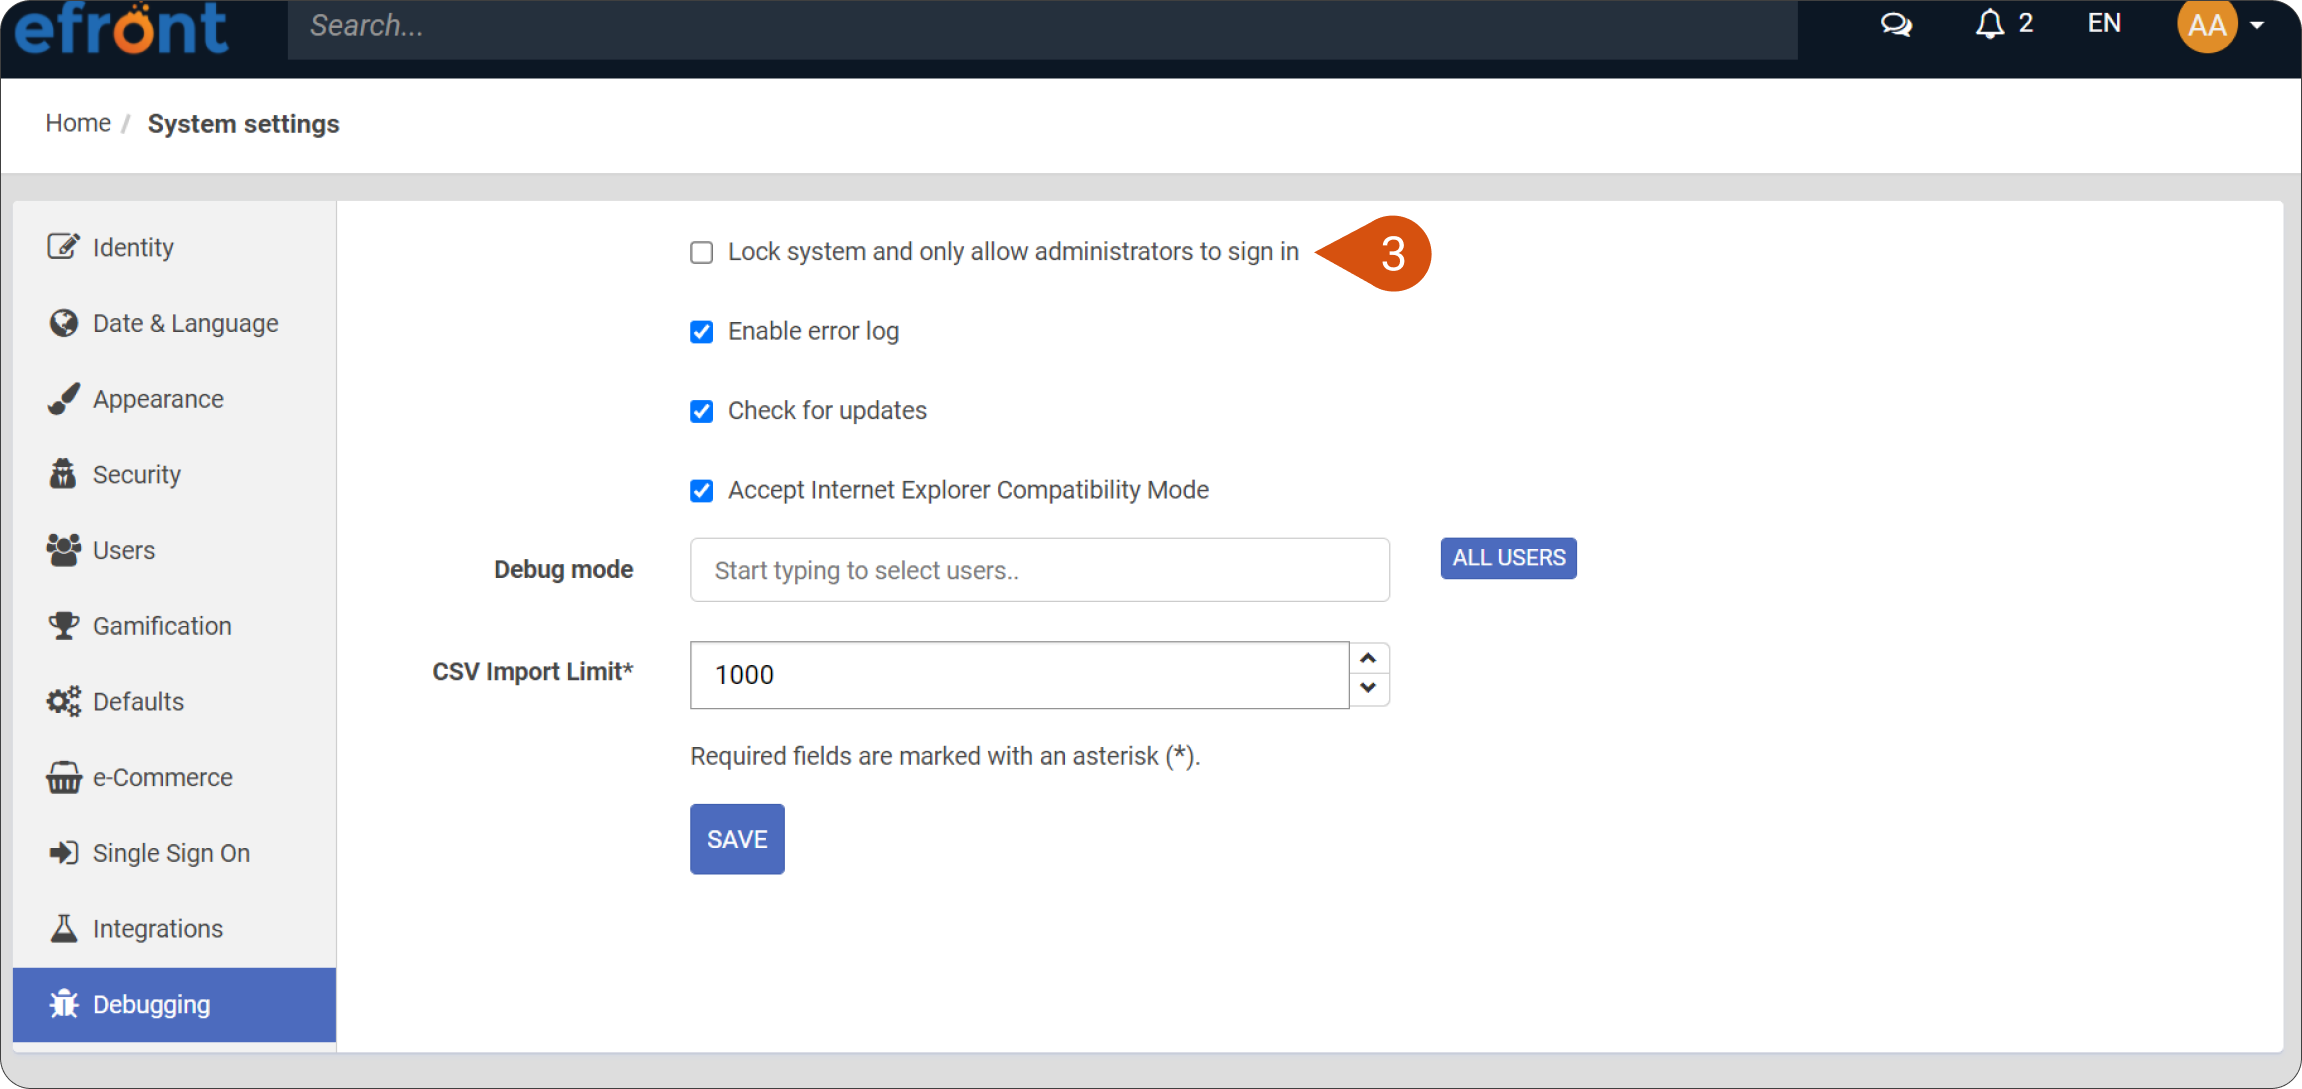2302x1089 pixels.
Task: Click the eFront logo
Action: pos(121,28)
